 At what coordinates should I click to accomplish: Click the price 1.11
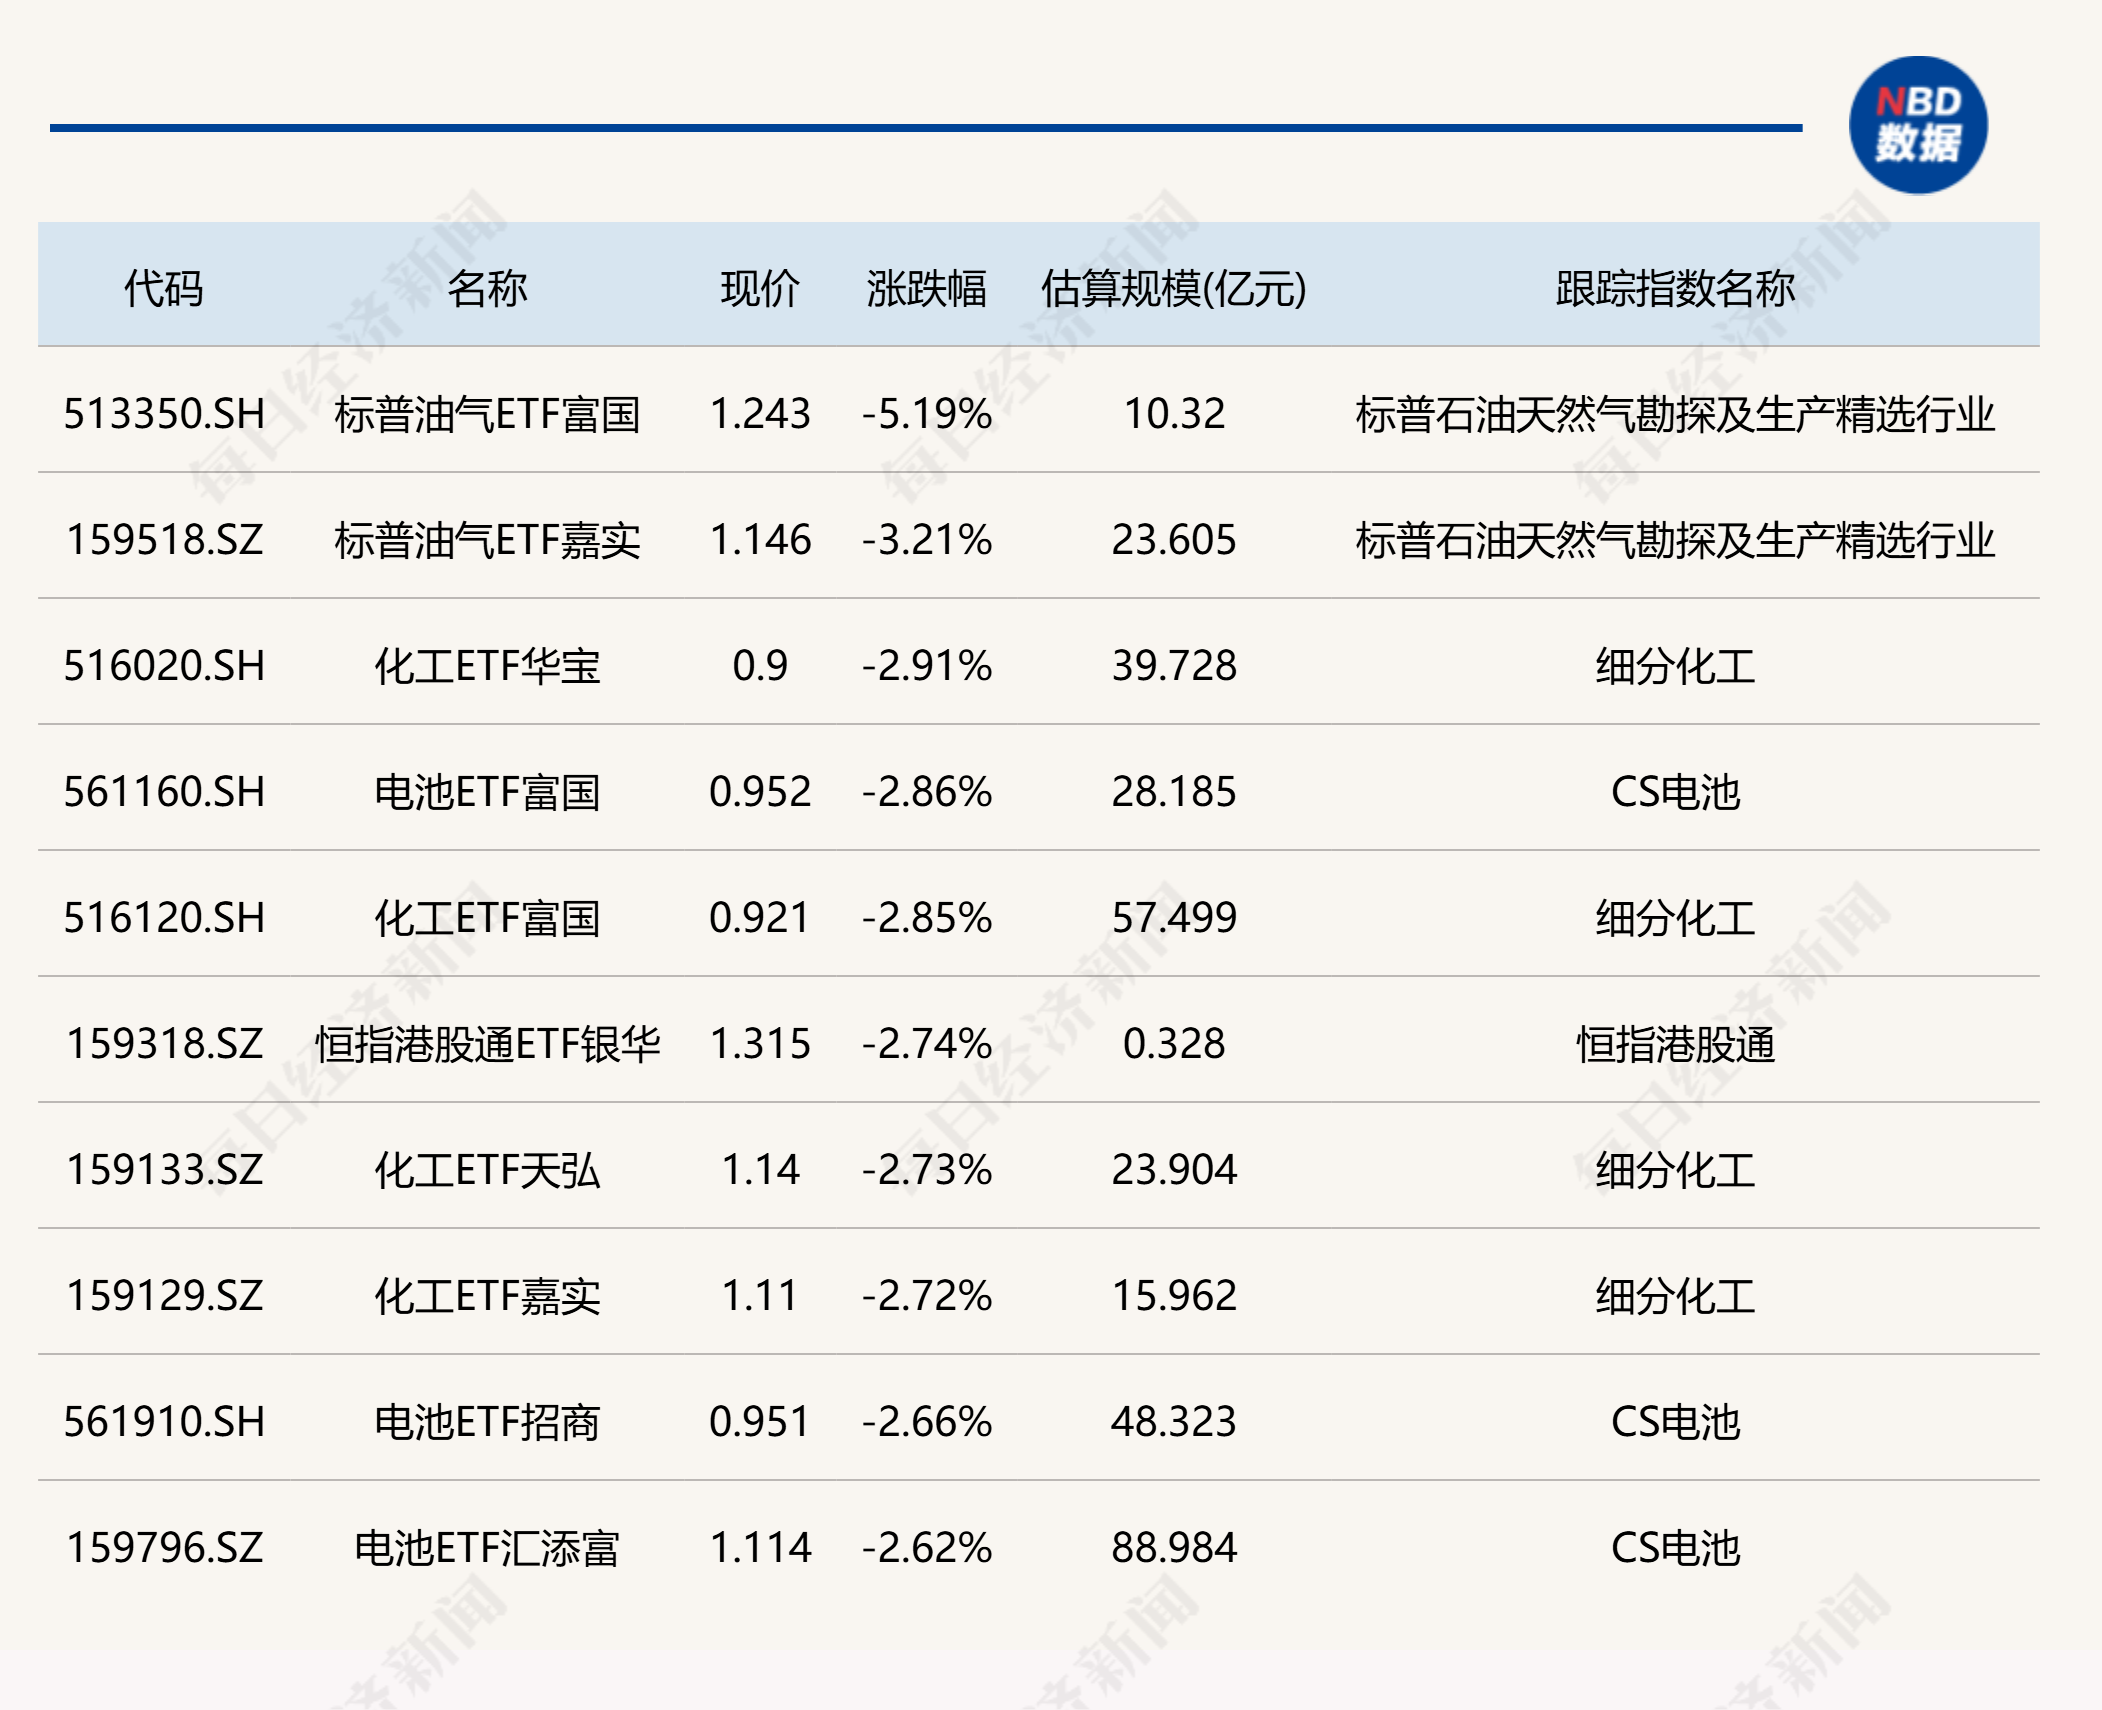[x=760, y=1296]
